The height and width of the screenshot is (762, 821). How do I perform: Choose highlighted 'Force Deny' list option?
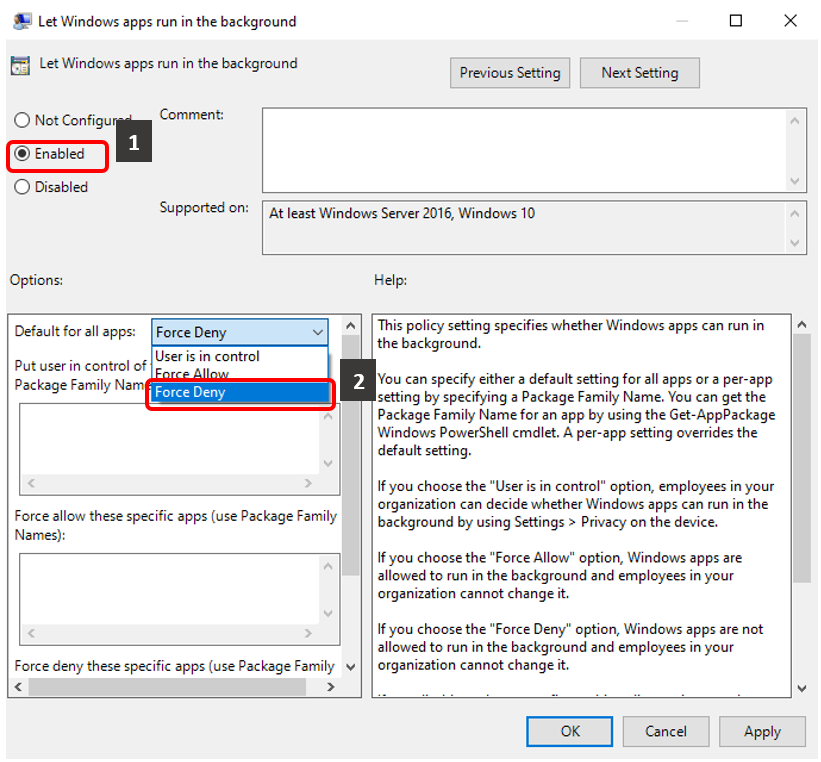[239, 392]
